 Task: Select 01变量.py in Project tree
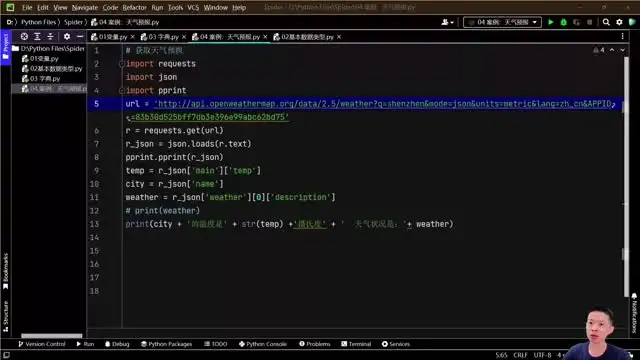point(40,58)
